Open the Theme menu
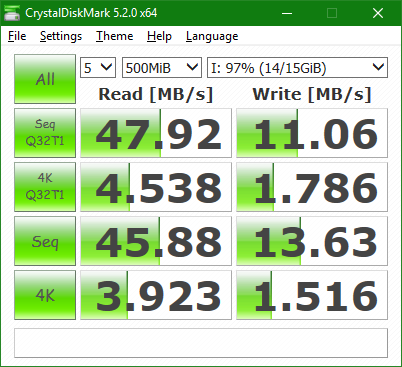 [x=115, y=36]
